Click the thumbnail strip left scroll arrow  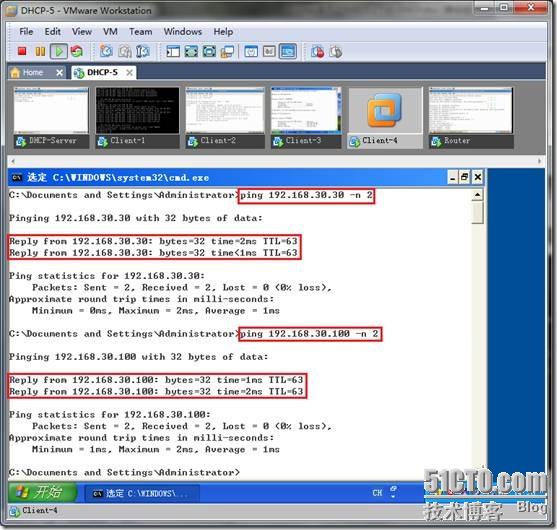(x=13, y=161)
